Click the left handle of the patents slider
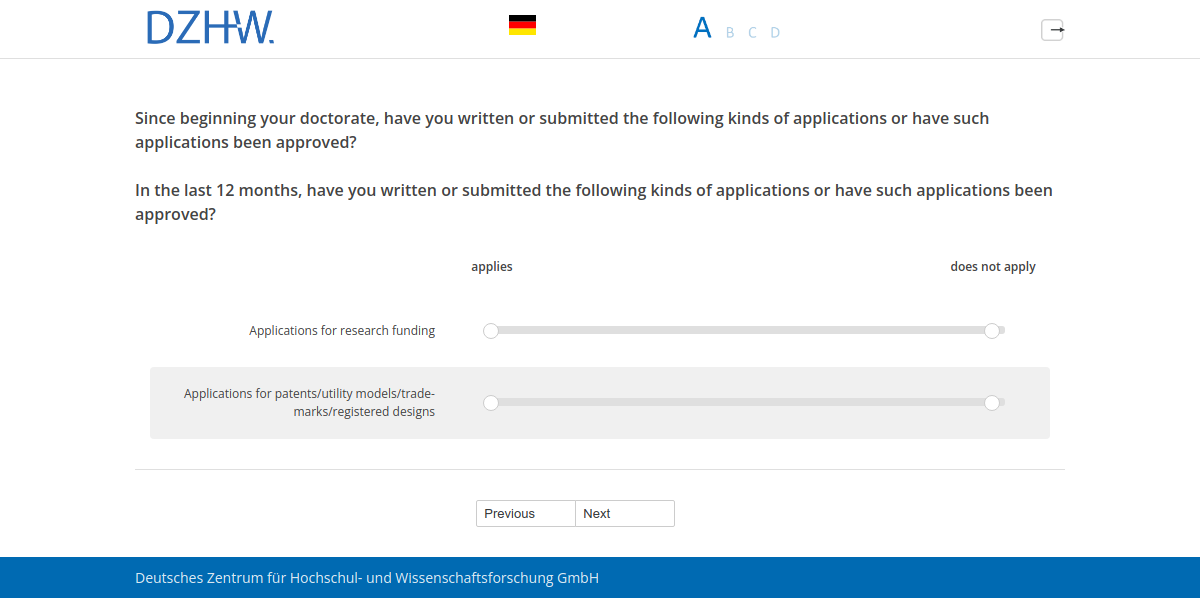 point(491,402)
